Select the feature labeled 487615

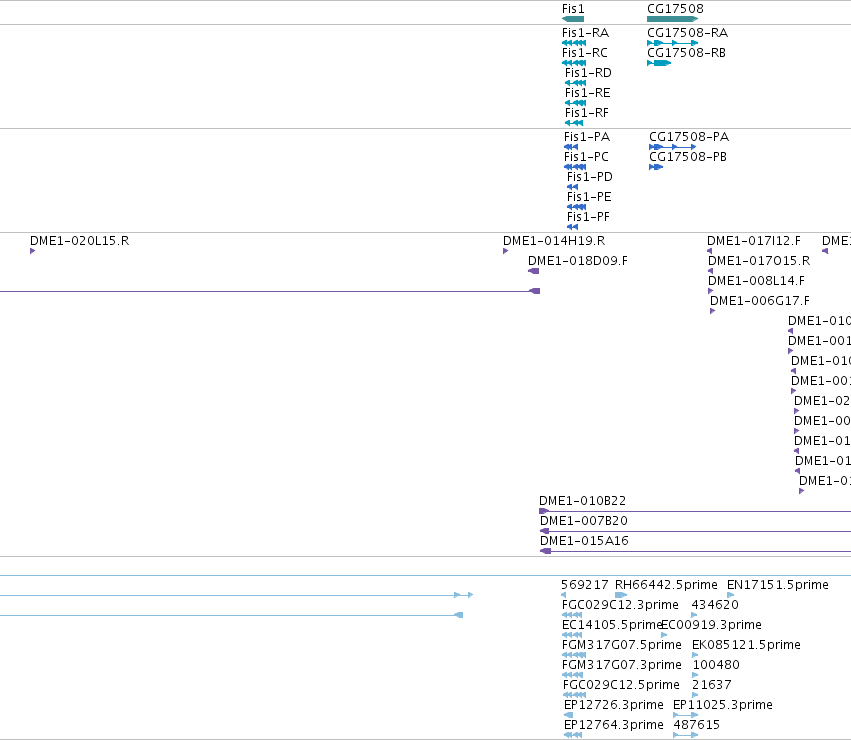(696, 726)
